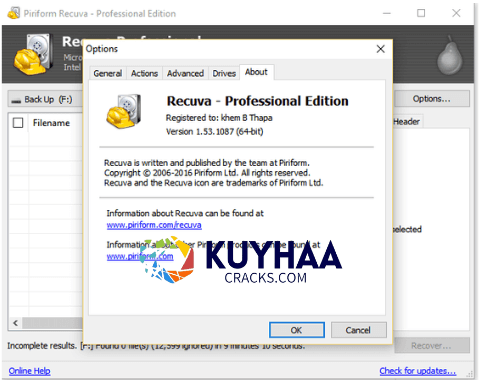Maximize the Recuva main window
480x386 pixels.
point(421,13)
